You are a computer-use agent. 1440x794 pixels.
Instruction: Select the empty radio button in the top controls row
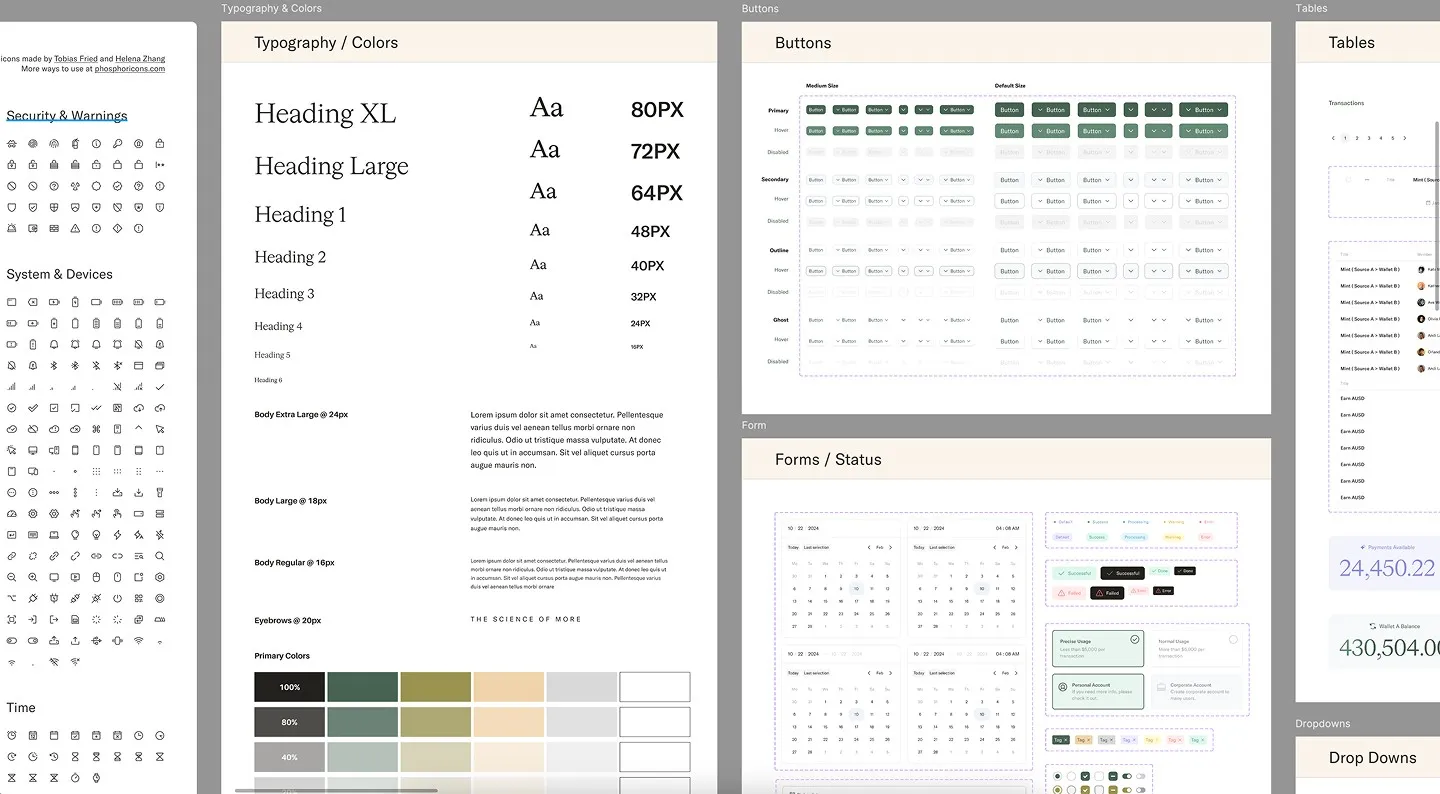point(1072,776)
